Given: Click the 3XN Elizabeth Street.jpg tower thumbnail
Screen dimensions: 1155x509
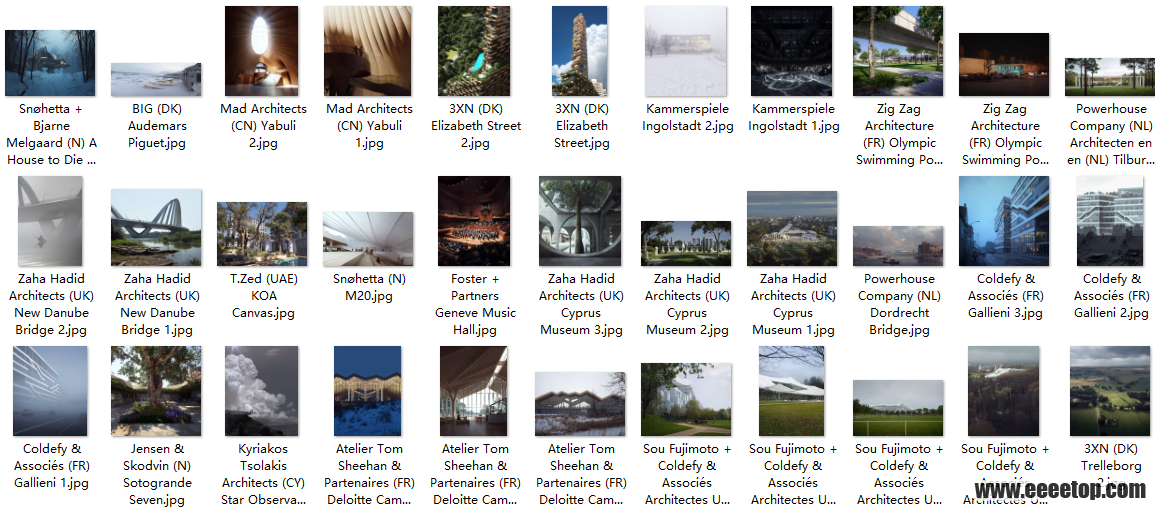Looking at the screenshot, I should point(580,51).
